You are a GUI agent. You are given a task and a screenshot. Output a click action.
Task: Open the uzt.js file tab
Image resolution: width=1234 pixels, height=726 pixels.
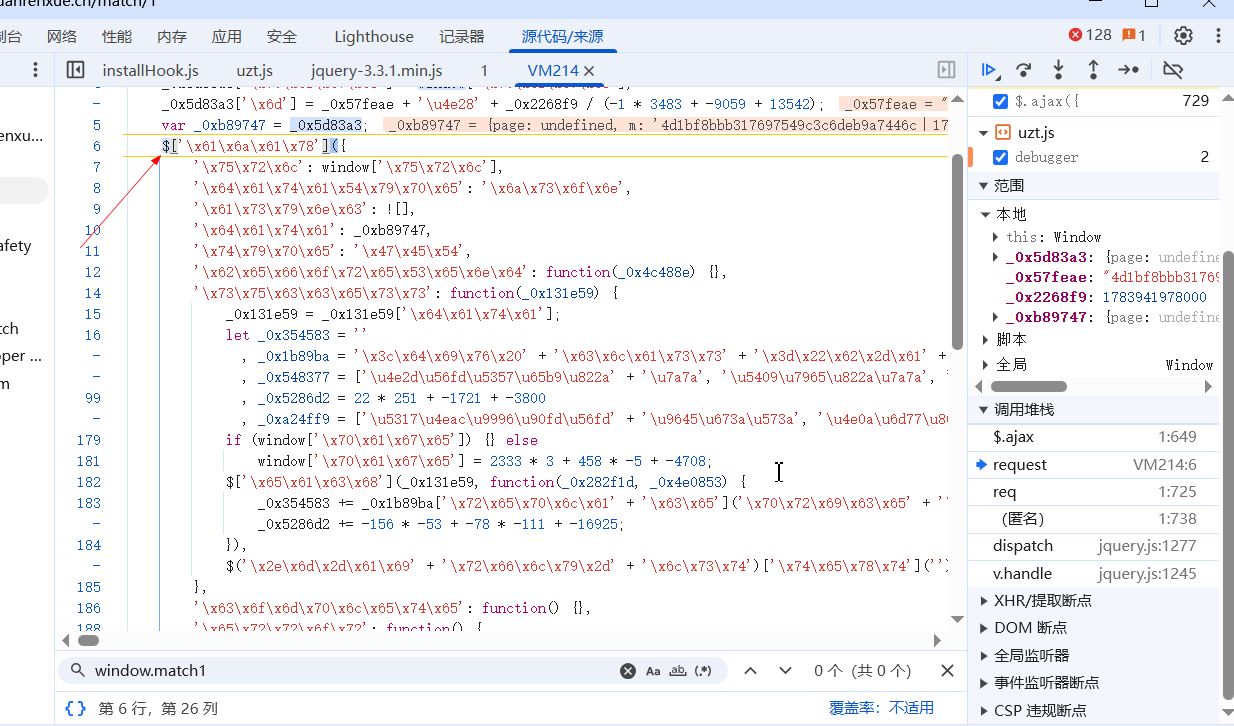[x=255, y=71]
